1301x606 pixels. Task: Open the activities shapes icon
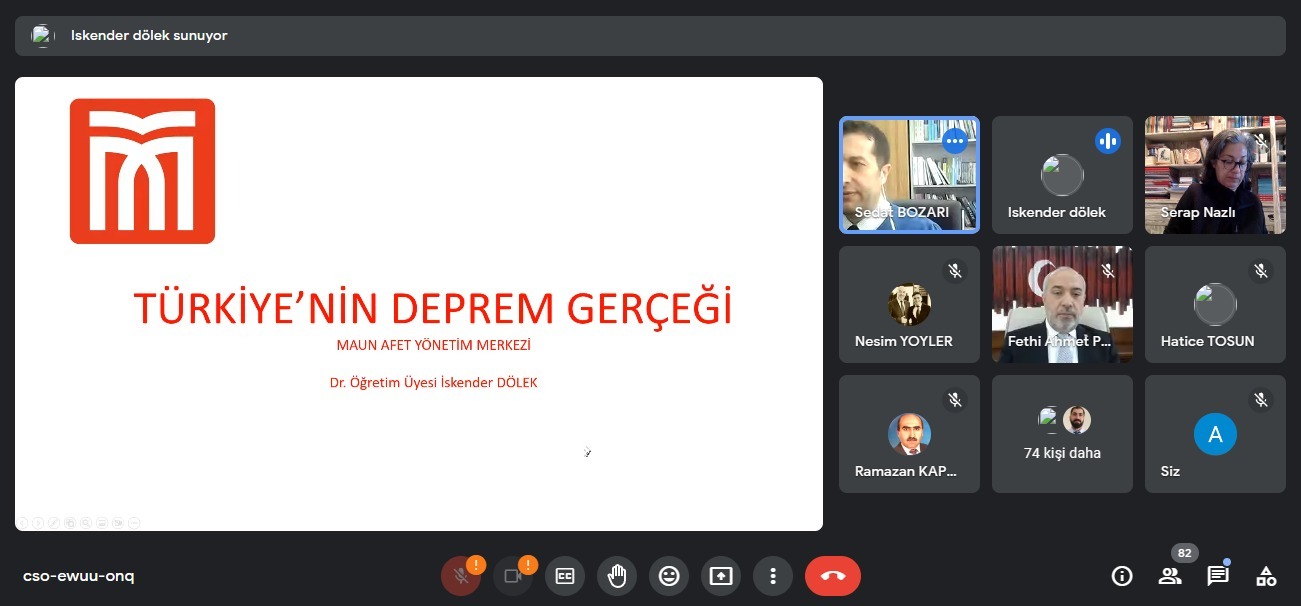(1266, 576)
